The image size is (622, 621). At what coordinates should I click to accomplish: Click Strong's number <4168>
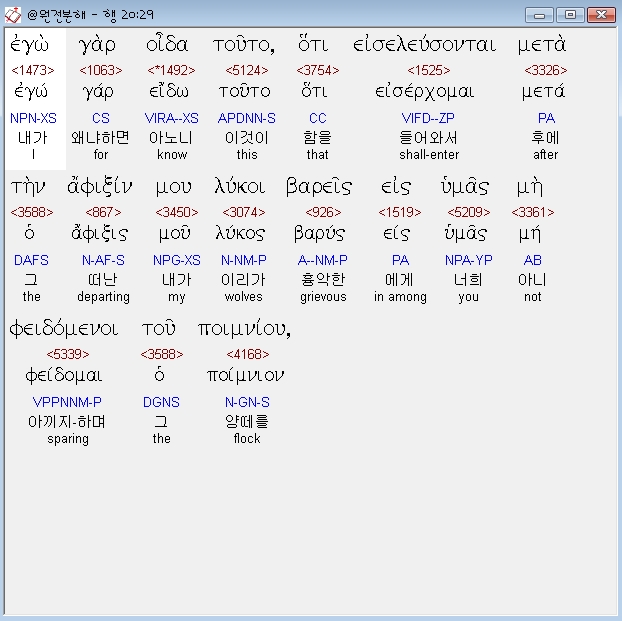(x=248, y=354)
